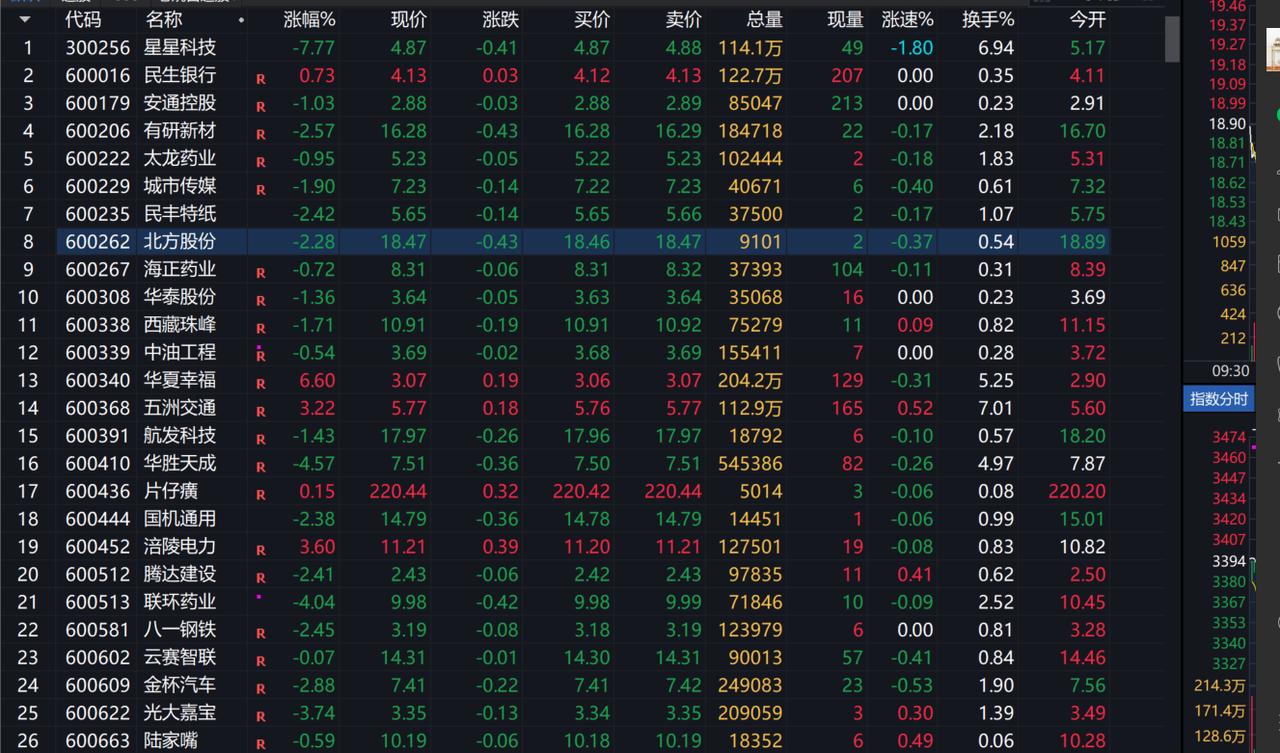Click the R marker beside 云赛智联
Screen dimensions: 1280x753
coord(261,661)
